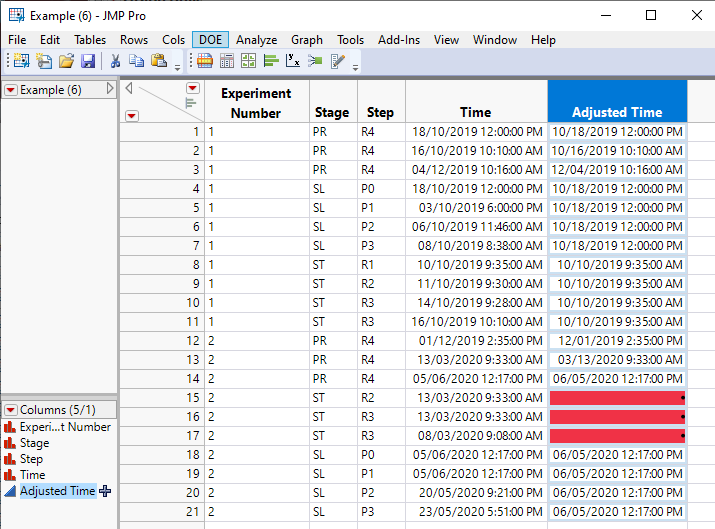
Task: Select the Adjusted Time column header
Action: [617, 101]
